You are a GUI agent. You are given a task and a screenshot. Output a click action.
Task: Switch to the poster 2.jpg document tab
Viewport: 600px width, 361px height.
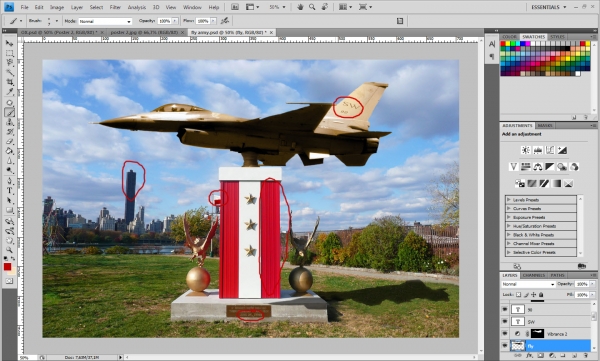pyautogui.click(x=144, y=33)
